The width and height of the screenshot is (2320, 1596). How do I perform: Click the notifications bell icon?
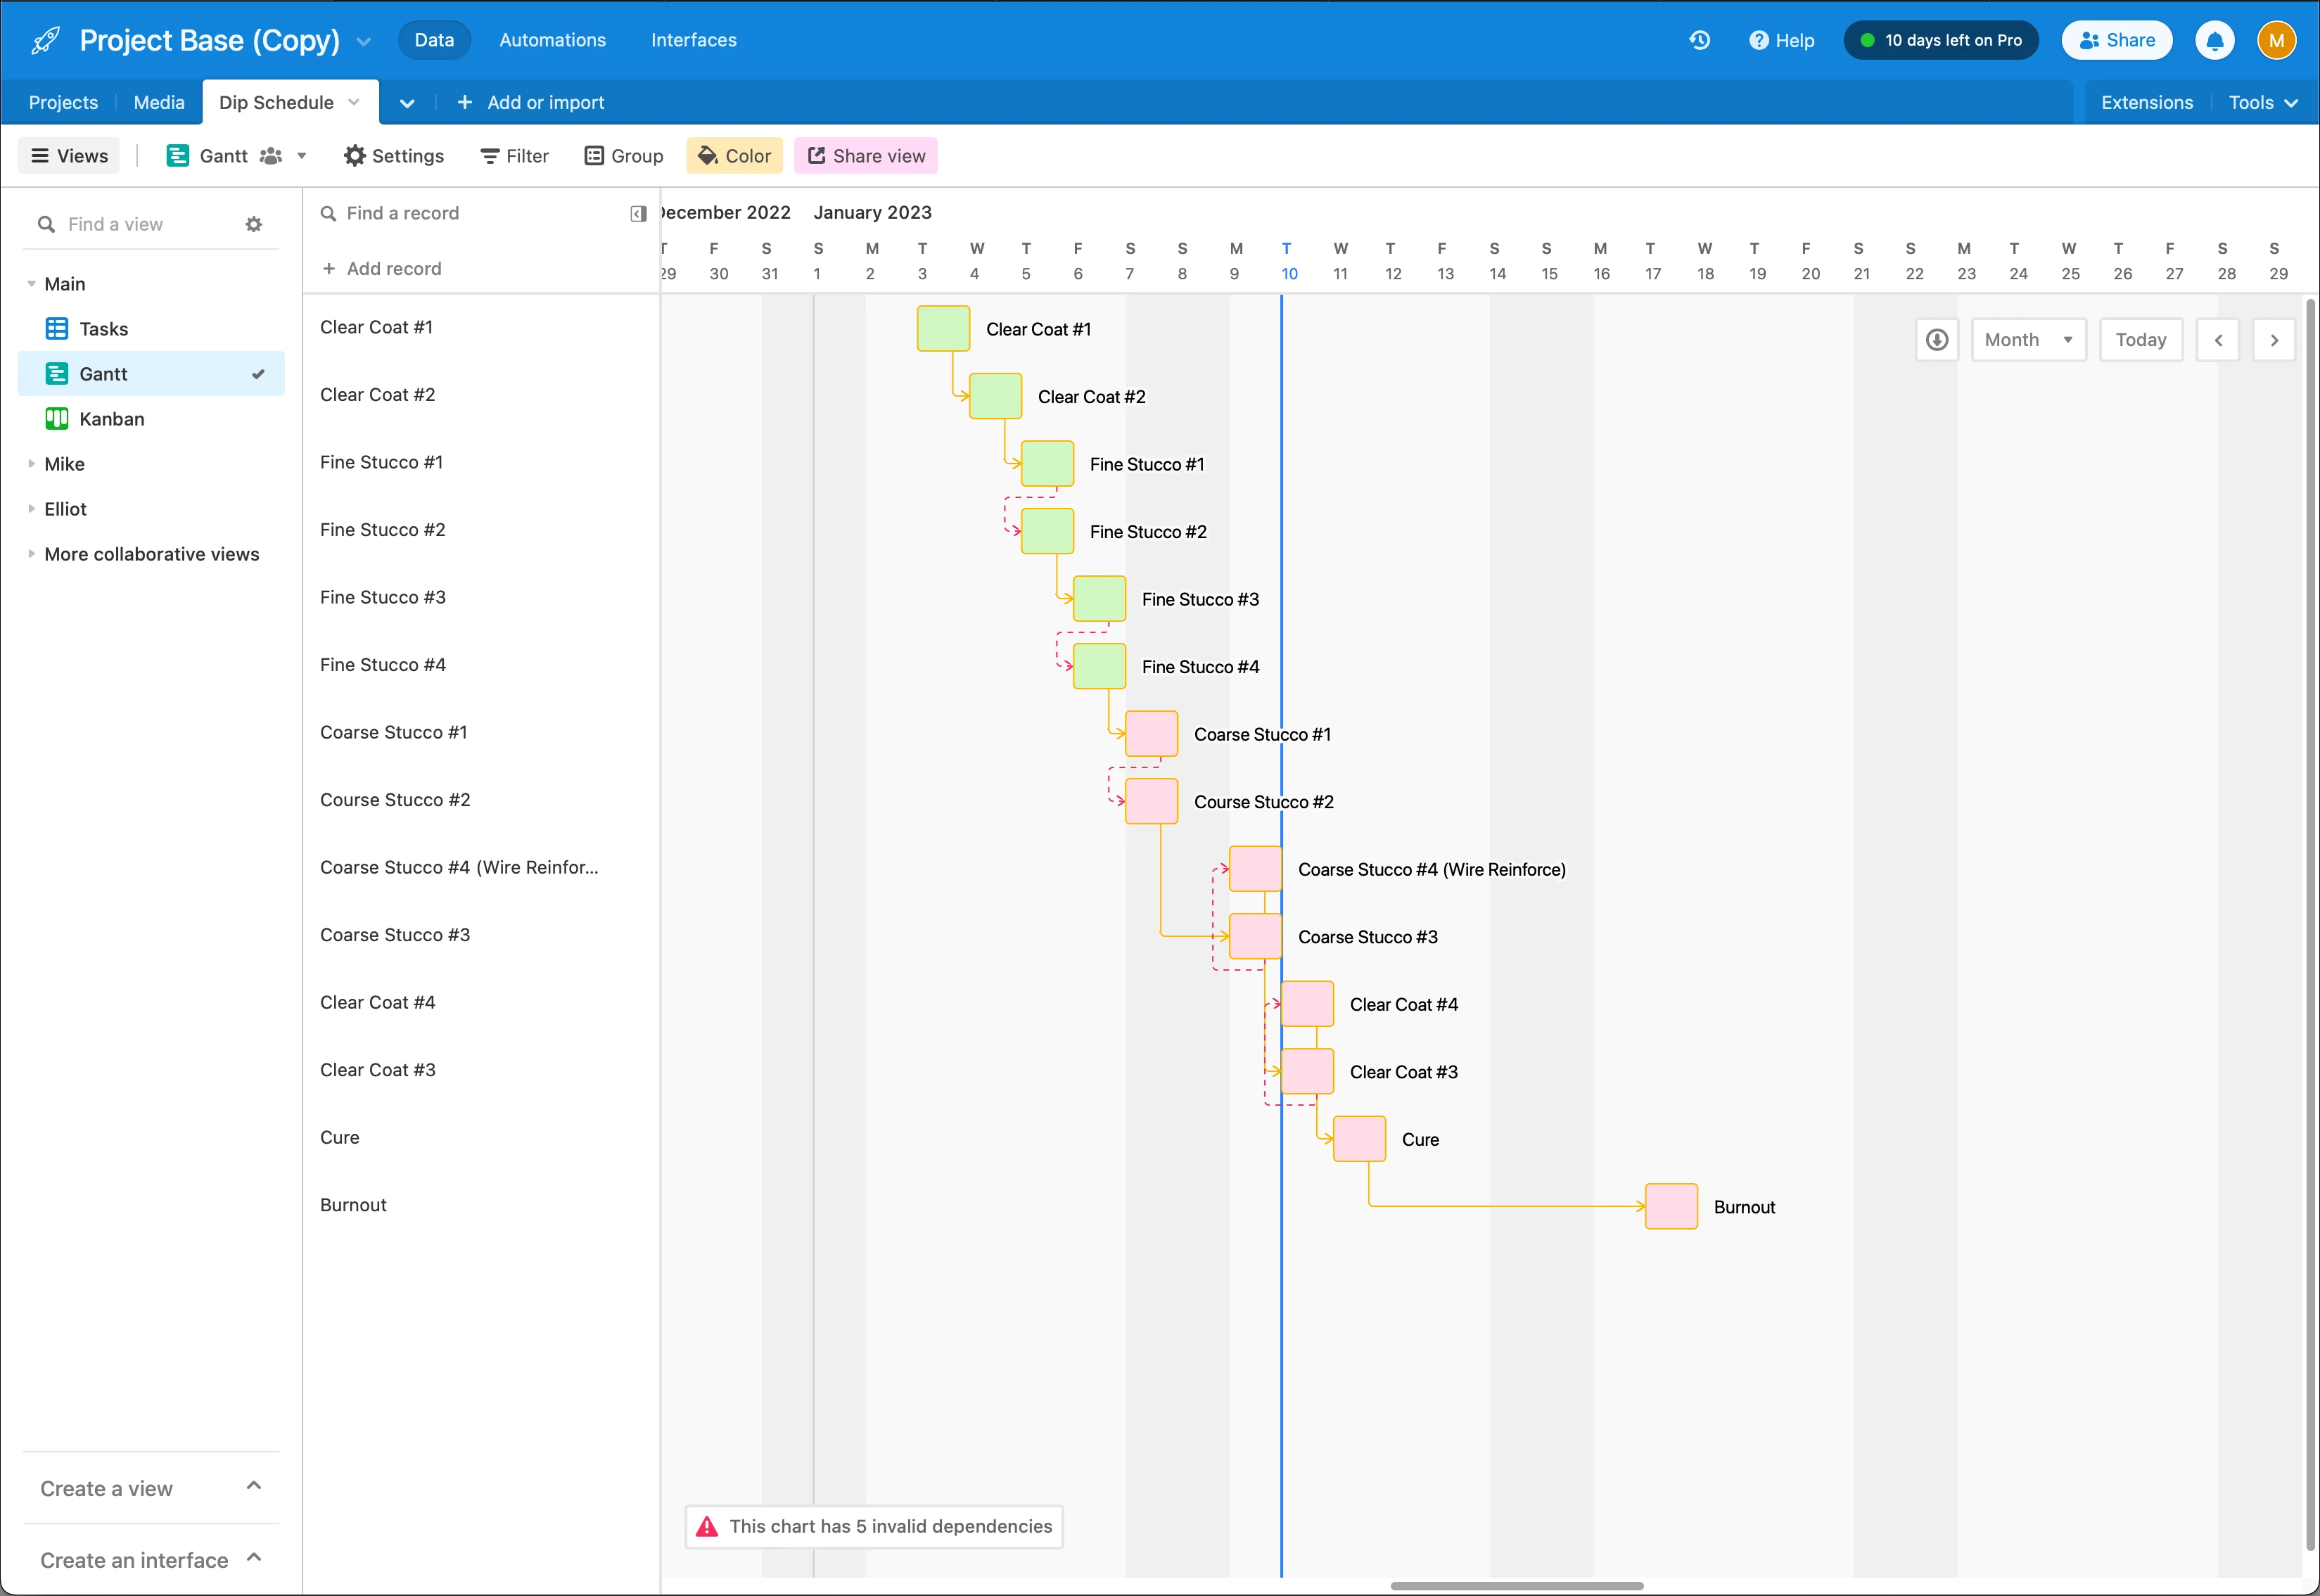2214,41
